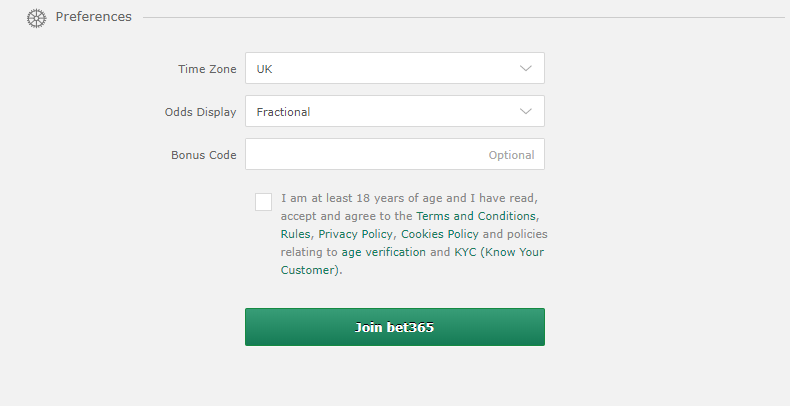
Task: Open the Rules link
Action: click(x=295, y=234)
